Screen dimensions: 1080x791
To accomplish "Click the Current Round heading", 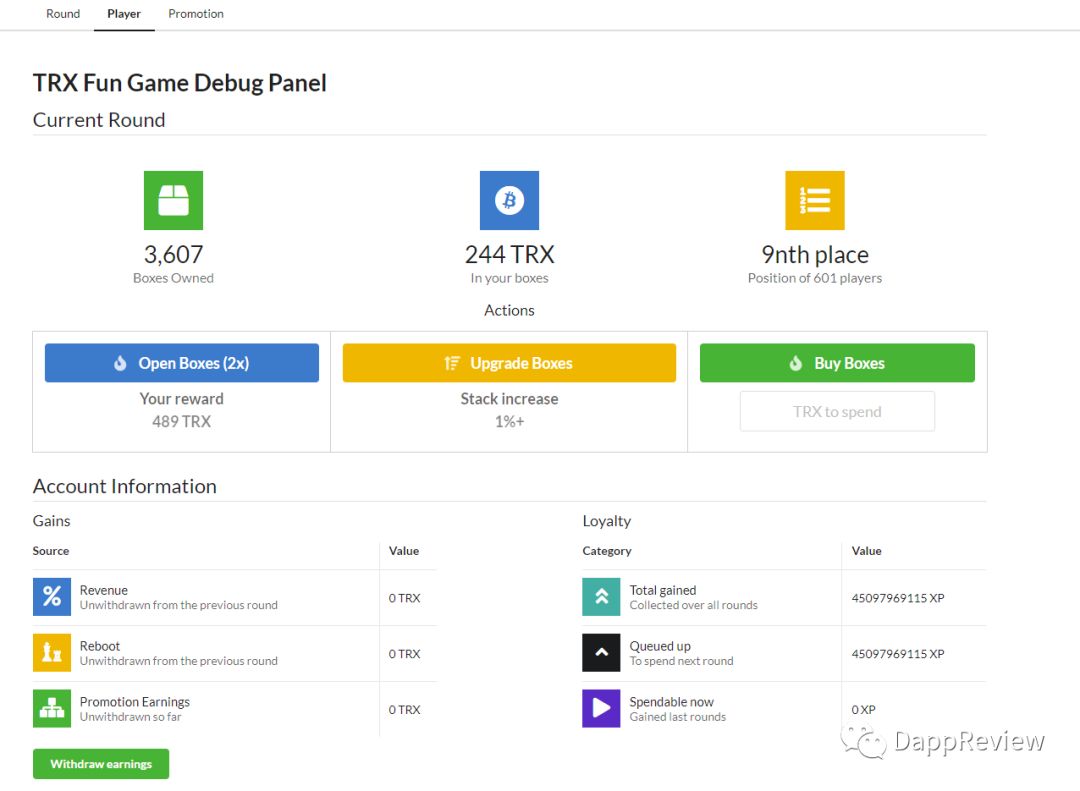I will (99, 120).
